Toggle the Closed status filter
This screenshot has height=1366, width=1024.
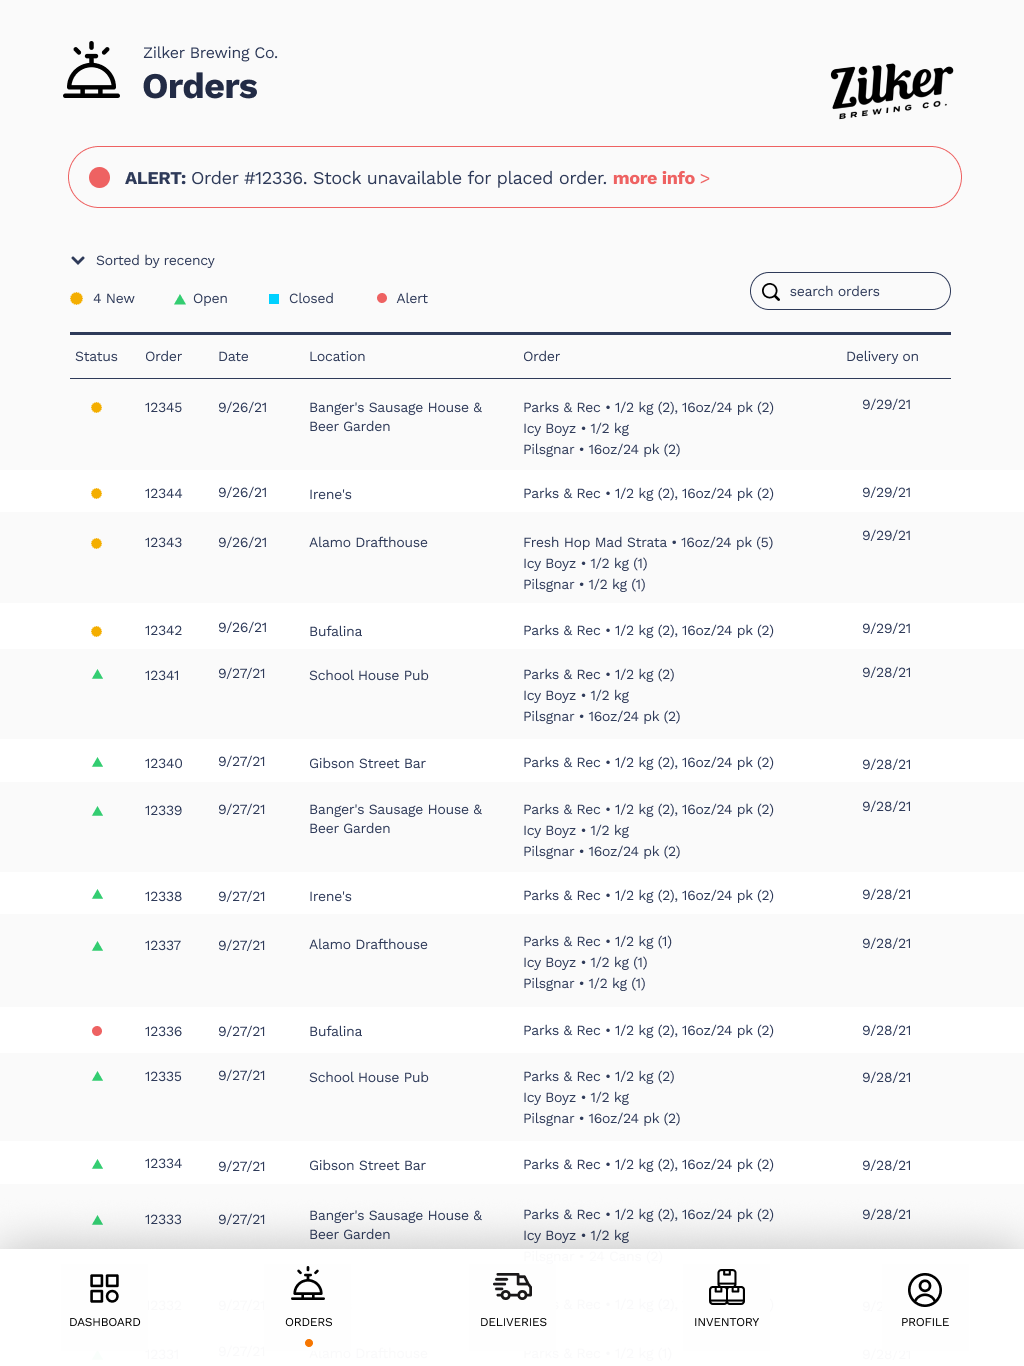click(x=301, y=299)
